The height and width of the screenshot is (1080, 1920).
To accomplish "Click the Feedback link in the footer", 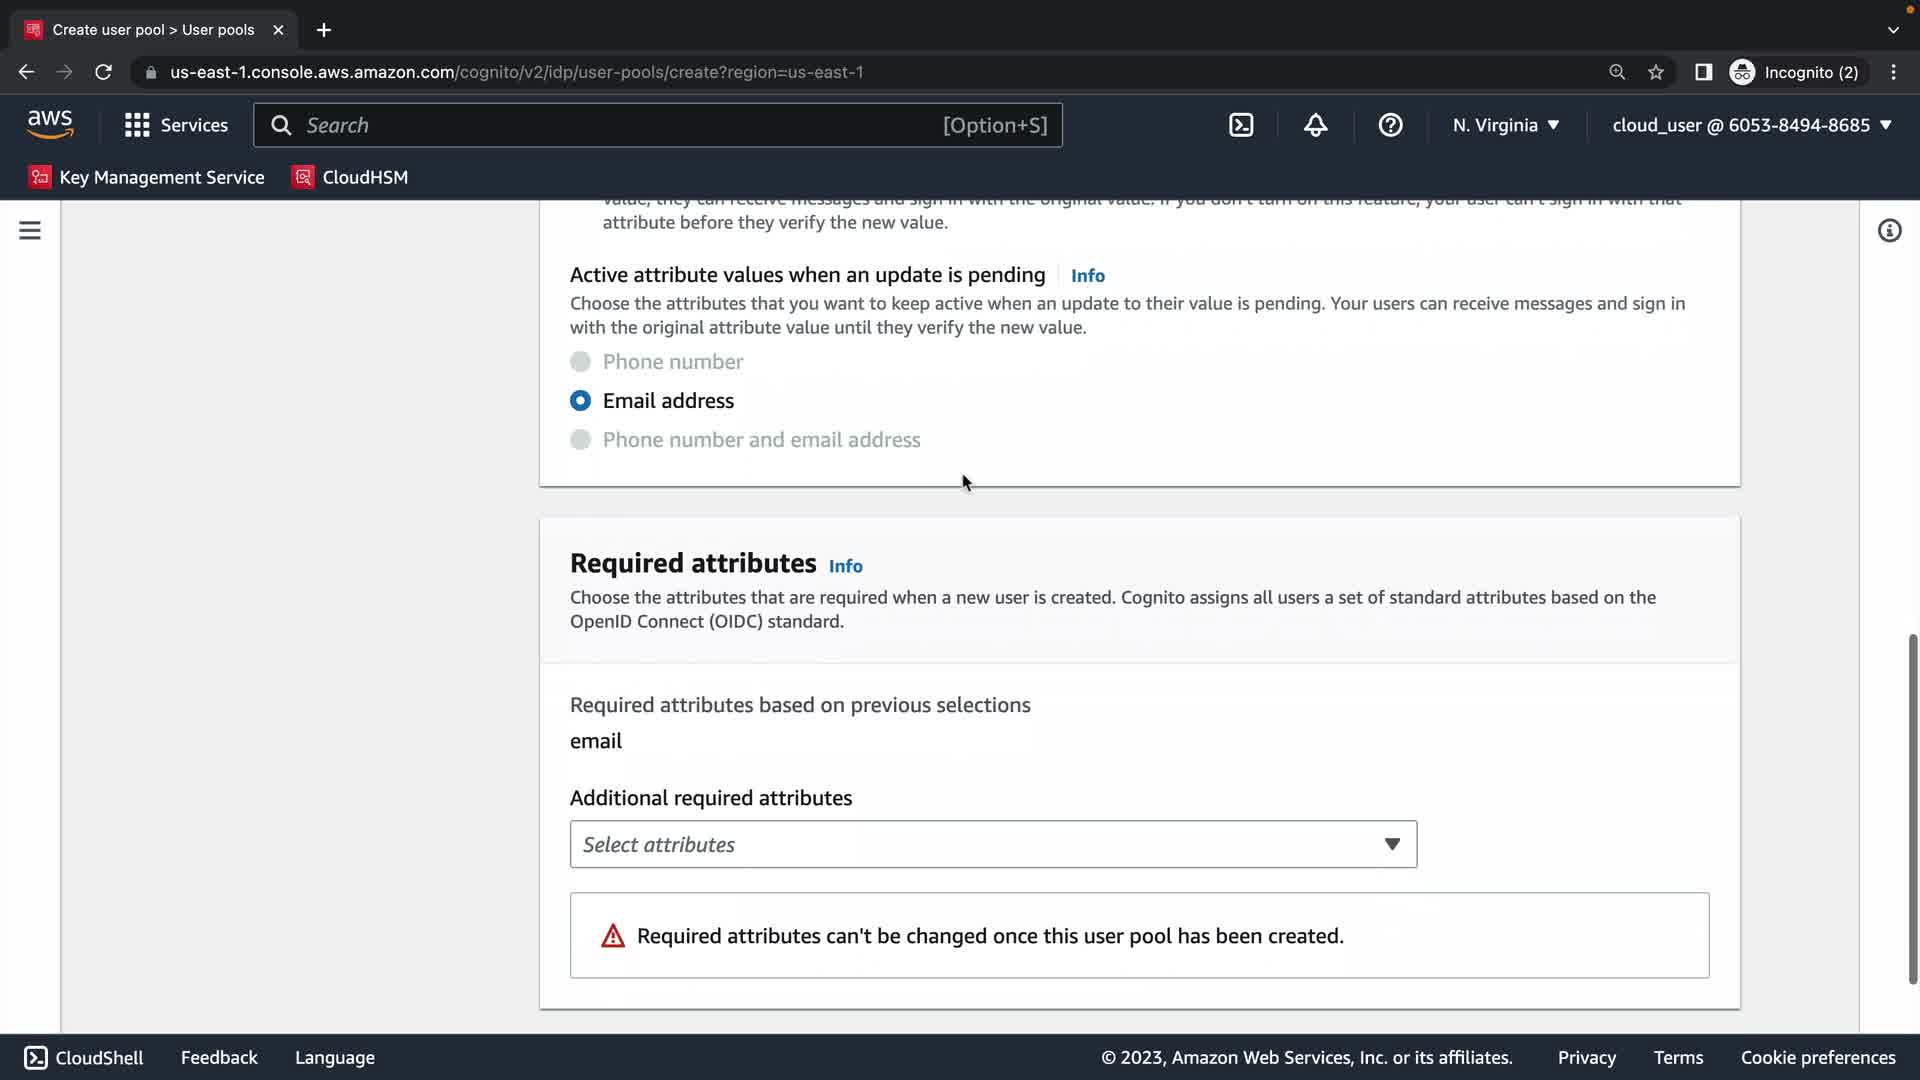I will [219, 1058].
